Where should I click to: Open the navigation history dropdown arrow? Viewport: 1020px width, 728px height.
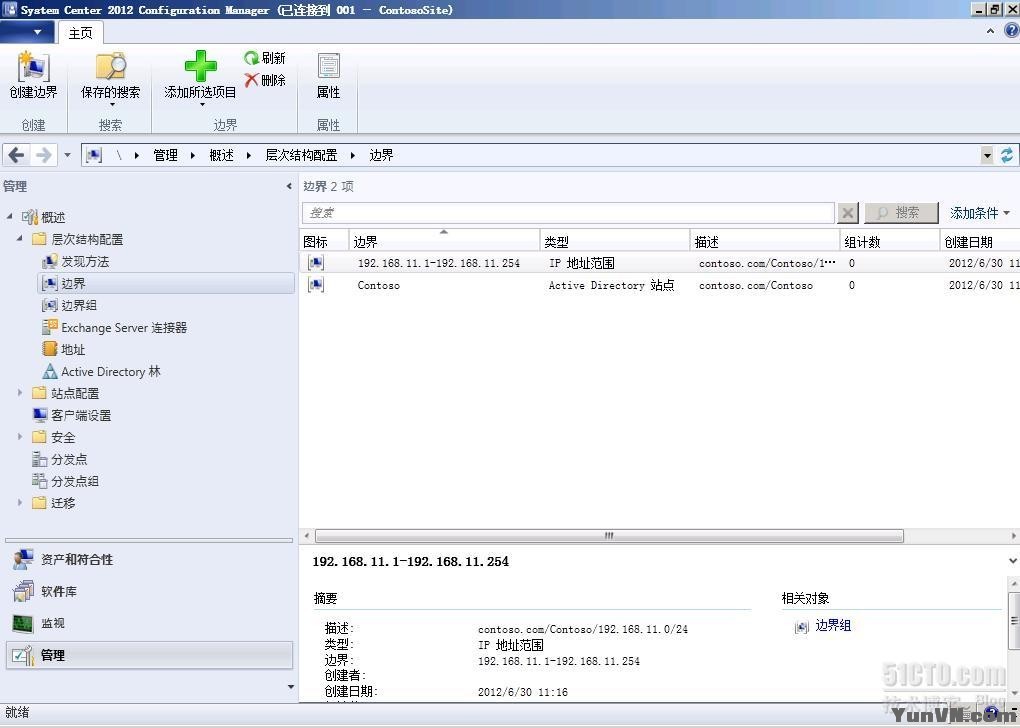[67, 155]
